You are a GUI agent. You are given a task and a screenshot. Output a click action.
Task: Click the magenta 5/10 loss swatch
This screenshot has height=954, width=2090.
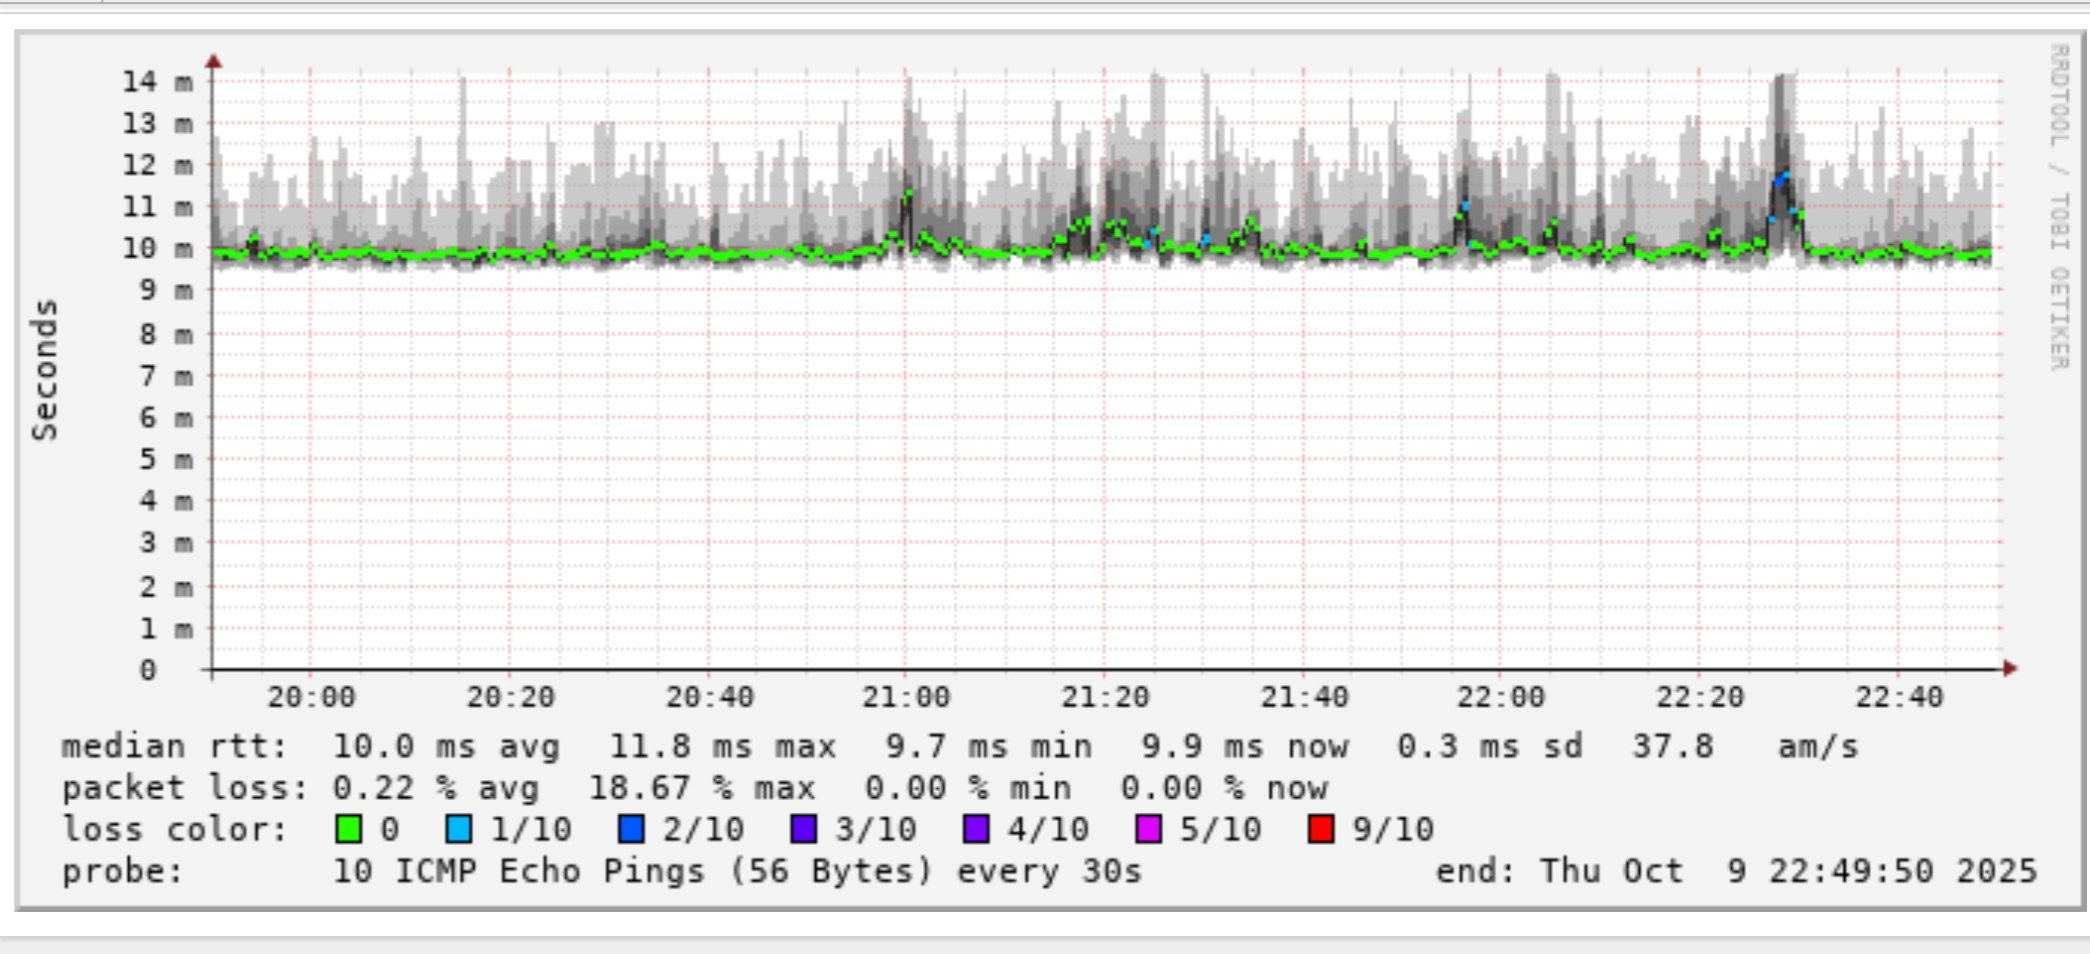point(1149,829)
